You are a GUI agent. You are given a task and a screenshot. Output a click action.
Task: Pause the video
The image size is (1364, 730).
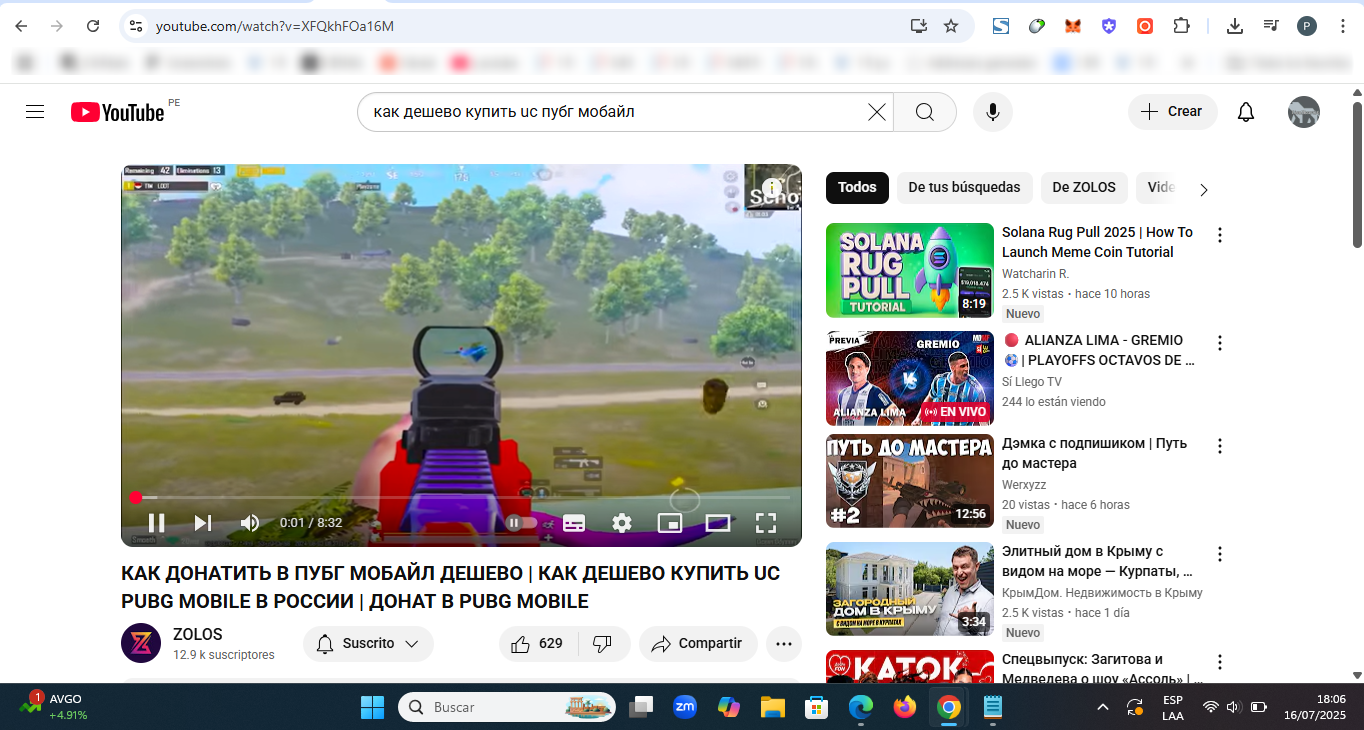click(x=157, y=523)
